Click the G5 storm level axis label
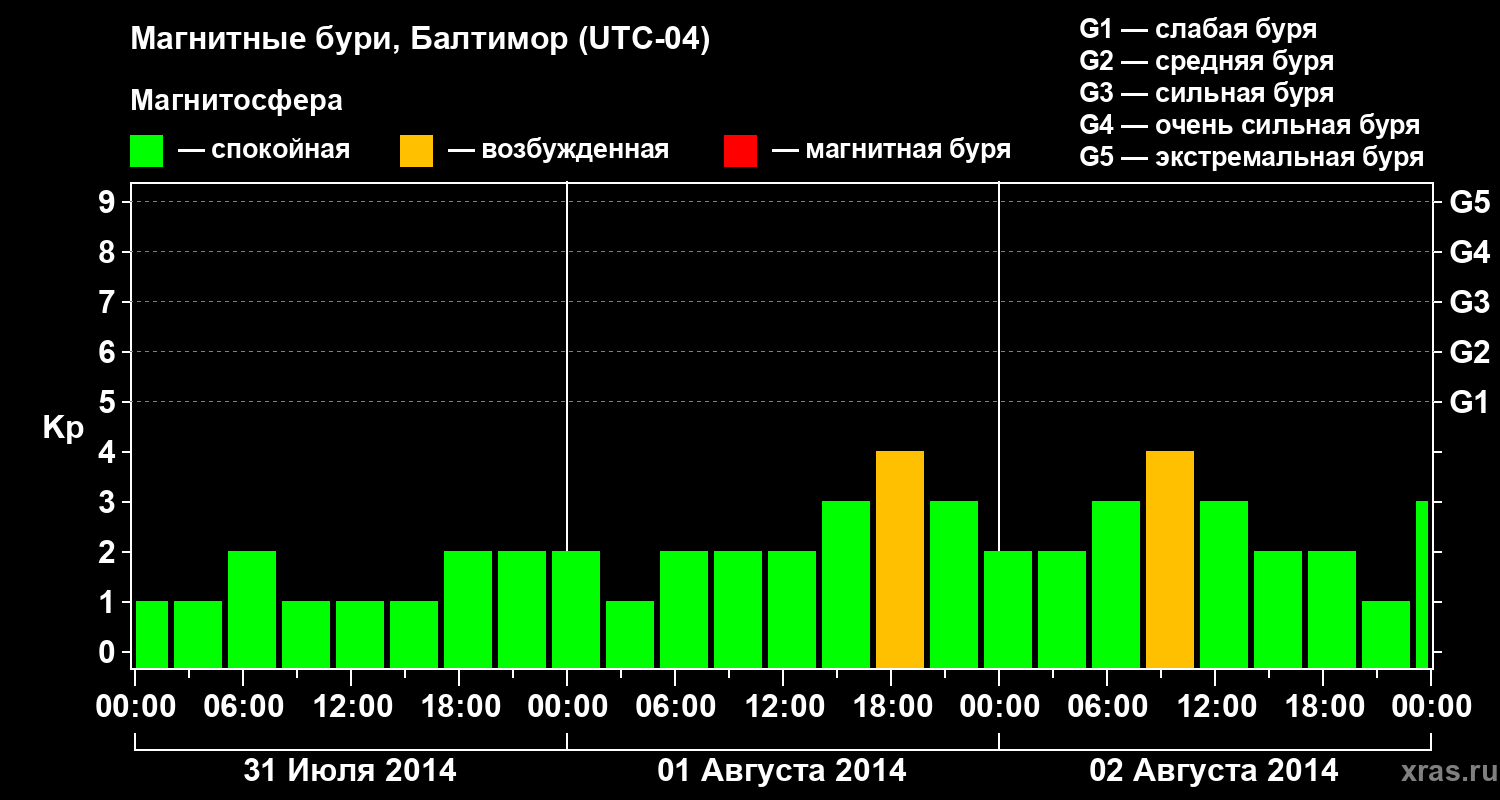This screenshot has width=1500, height=800. [x=1469, y=203]
